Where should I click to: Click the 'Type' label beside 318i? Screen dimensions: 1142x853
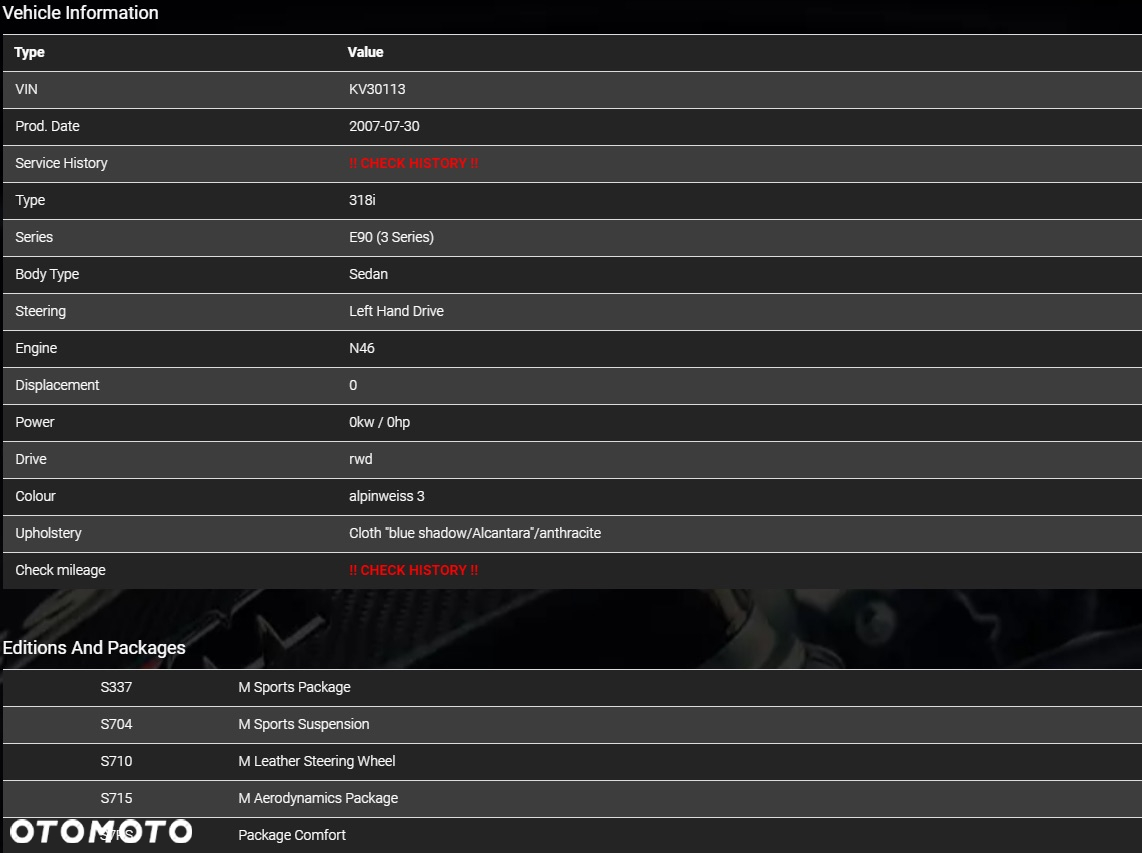(30, 200)
